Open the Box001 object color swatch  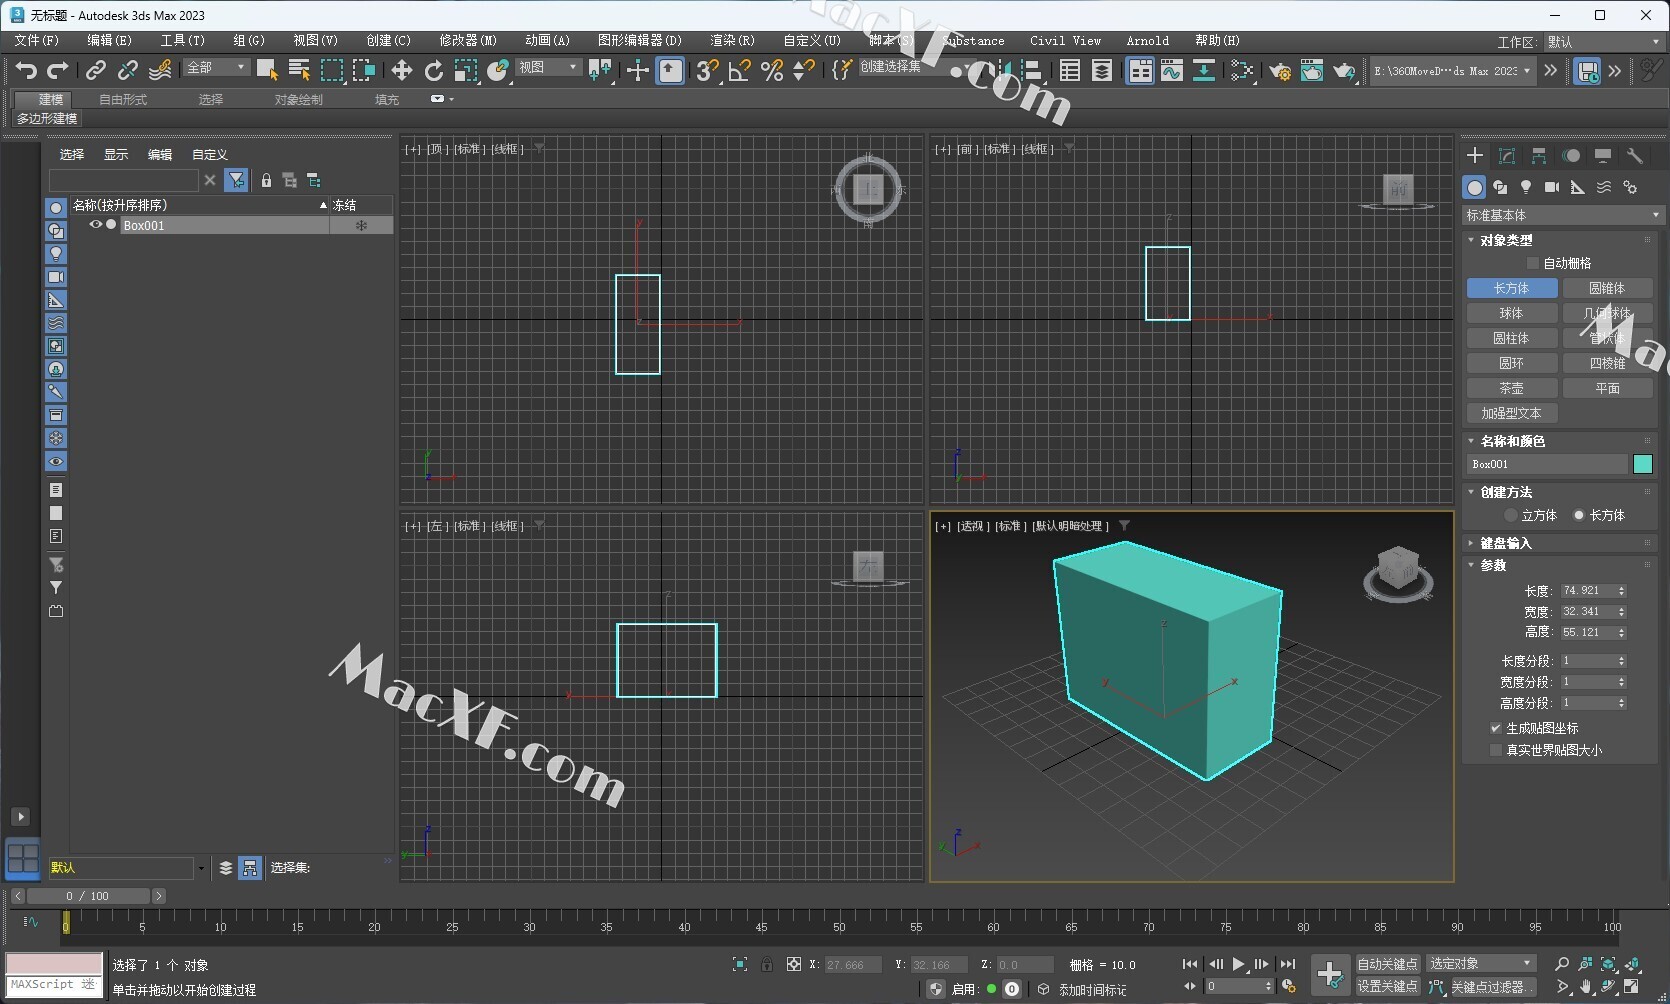[1643, 464]
